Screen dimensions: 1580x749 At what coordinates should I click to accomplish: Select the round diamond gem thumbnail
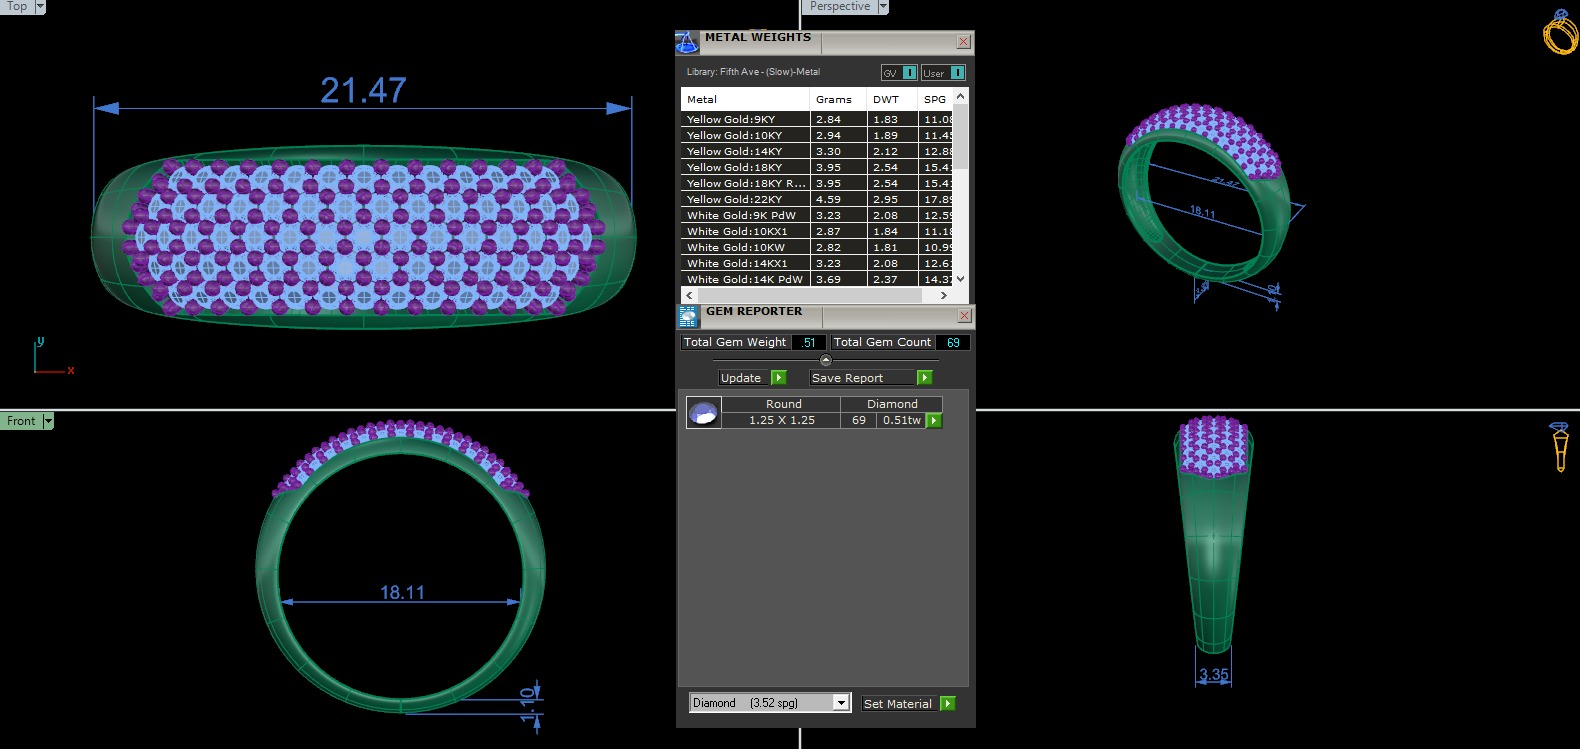click(703, 412)
